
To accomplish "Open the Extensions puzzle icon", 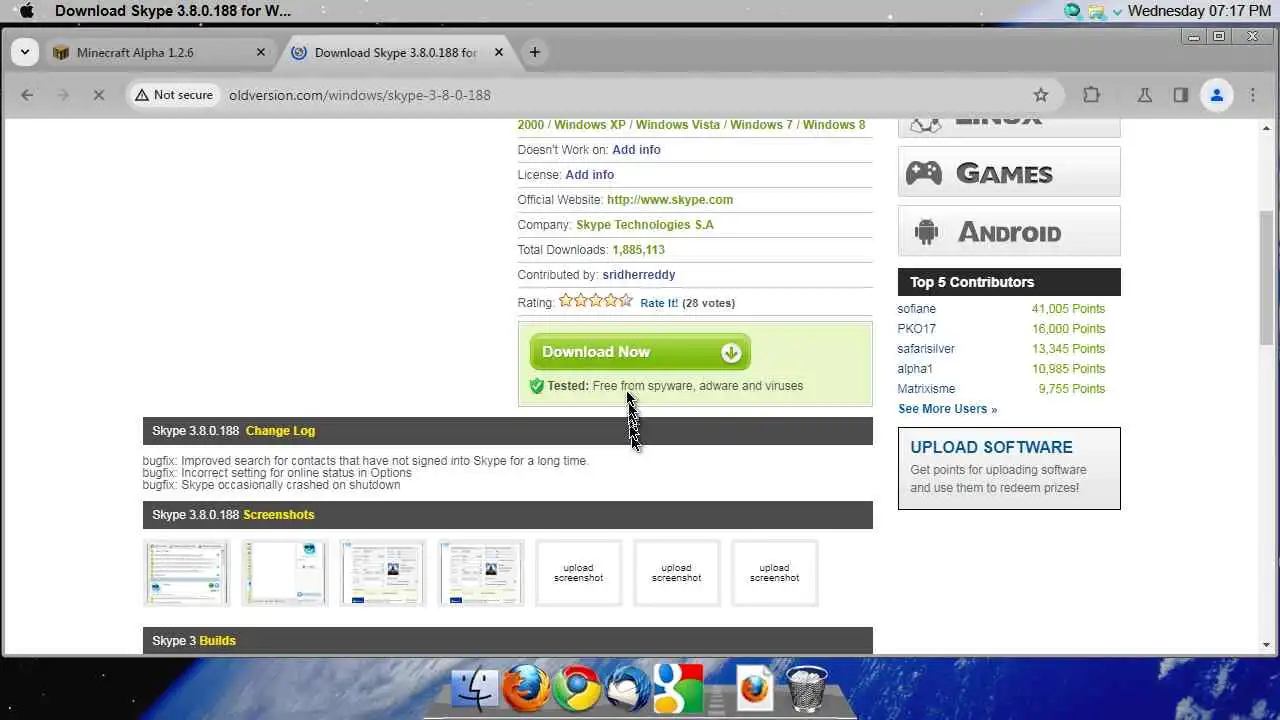I will pos(1091,95).
